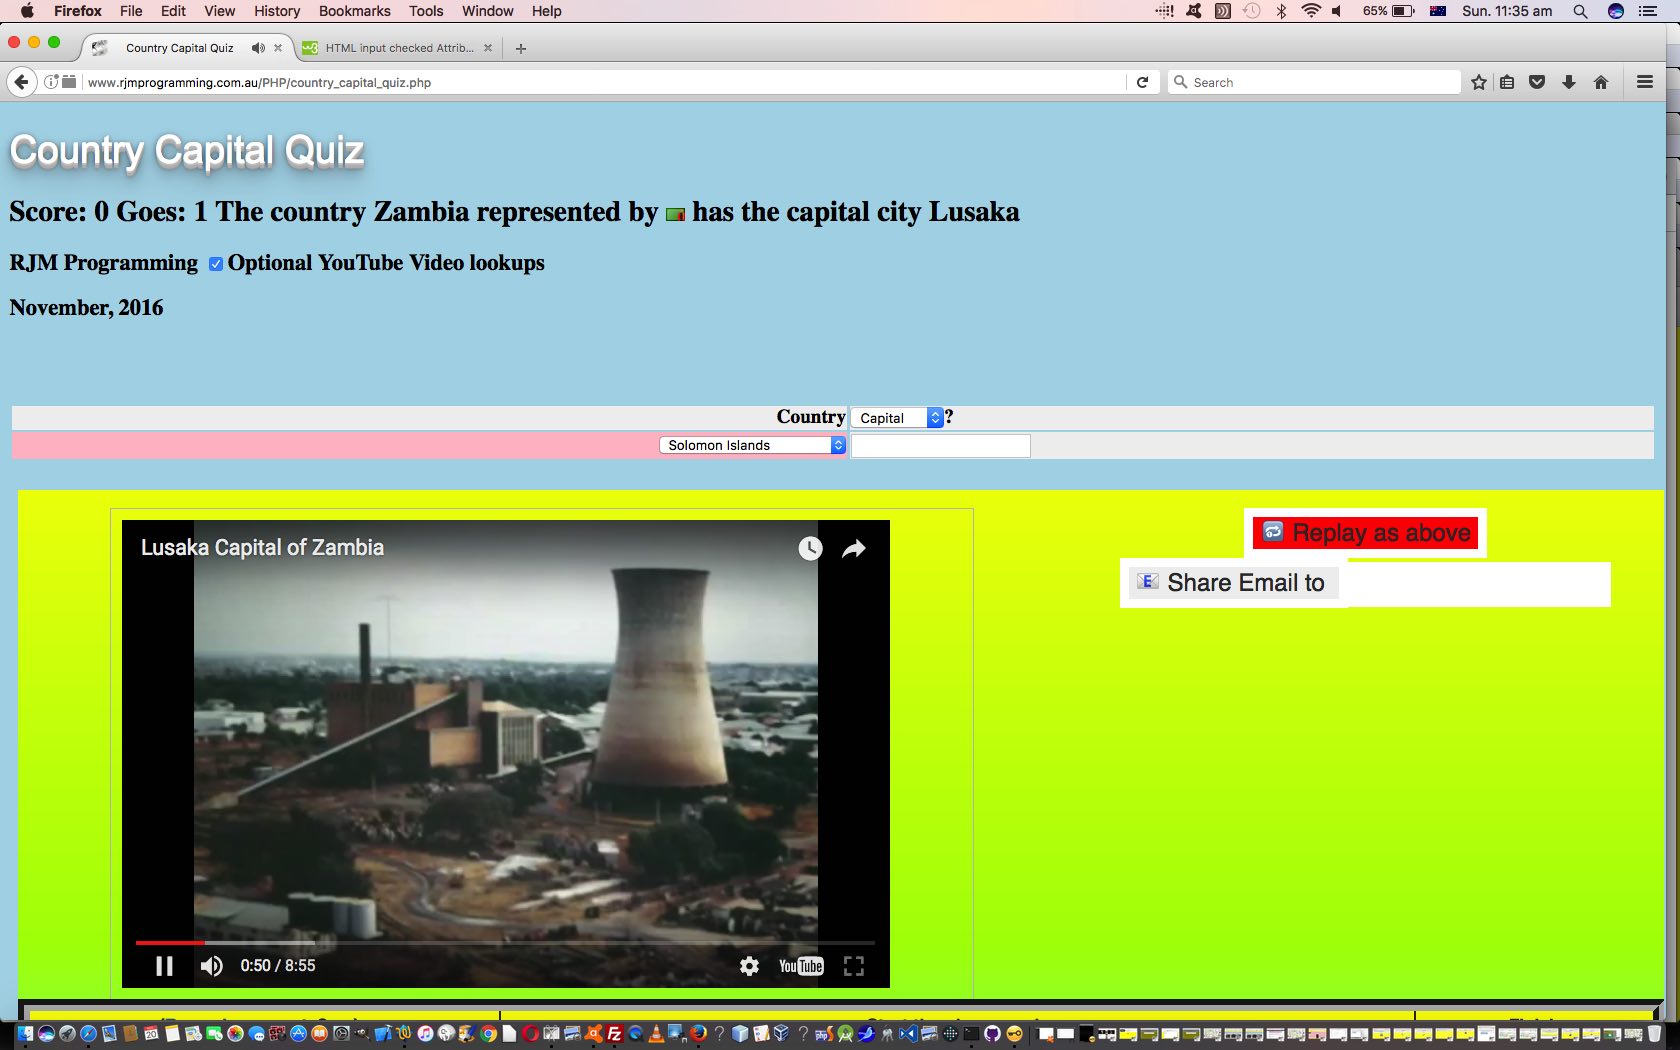Open Finder from the Dock
The height and width of the screenshot is (1050, 1680).
[x=25, y=1034]
